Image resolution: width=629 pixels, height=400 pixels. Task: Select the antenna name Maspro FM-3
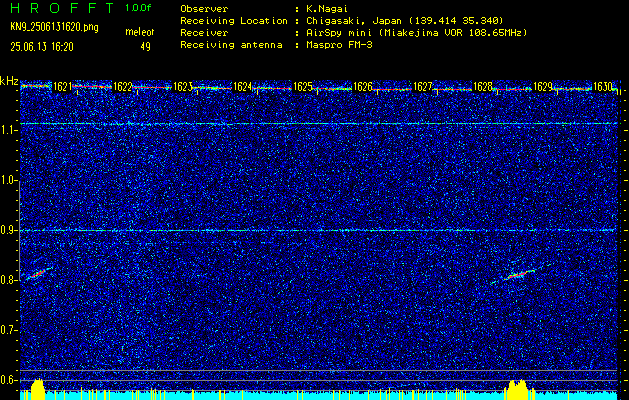[339, 45]
